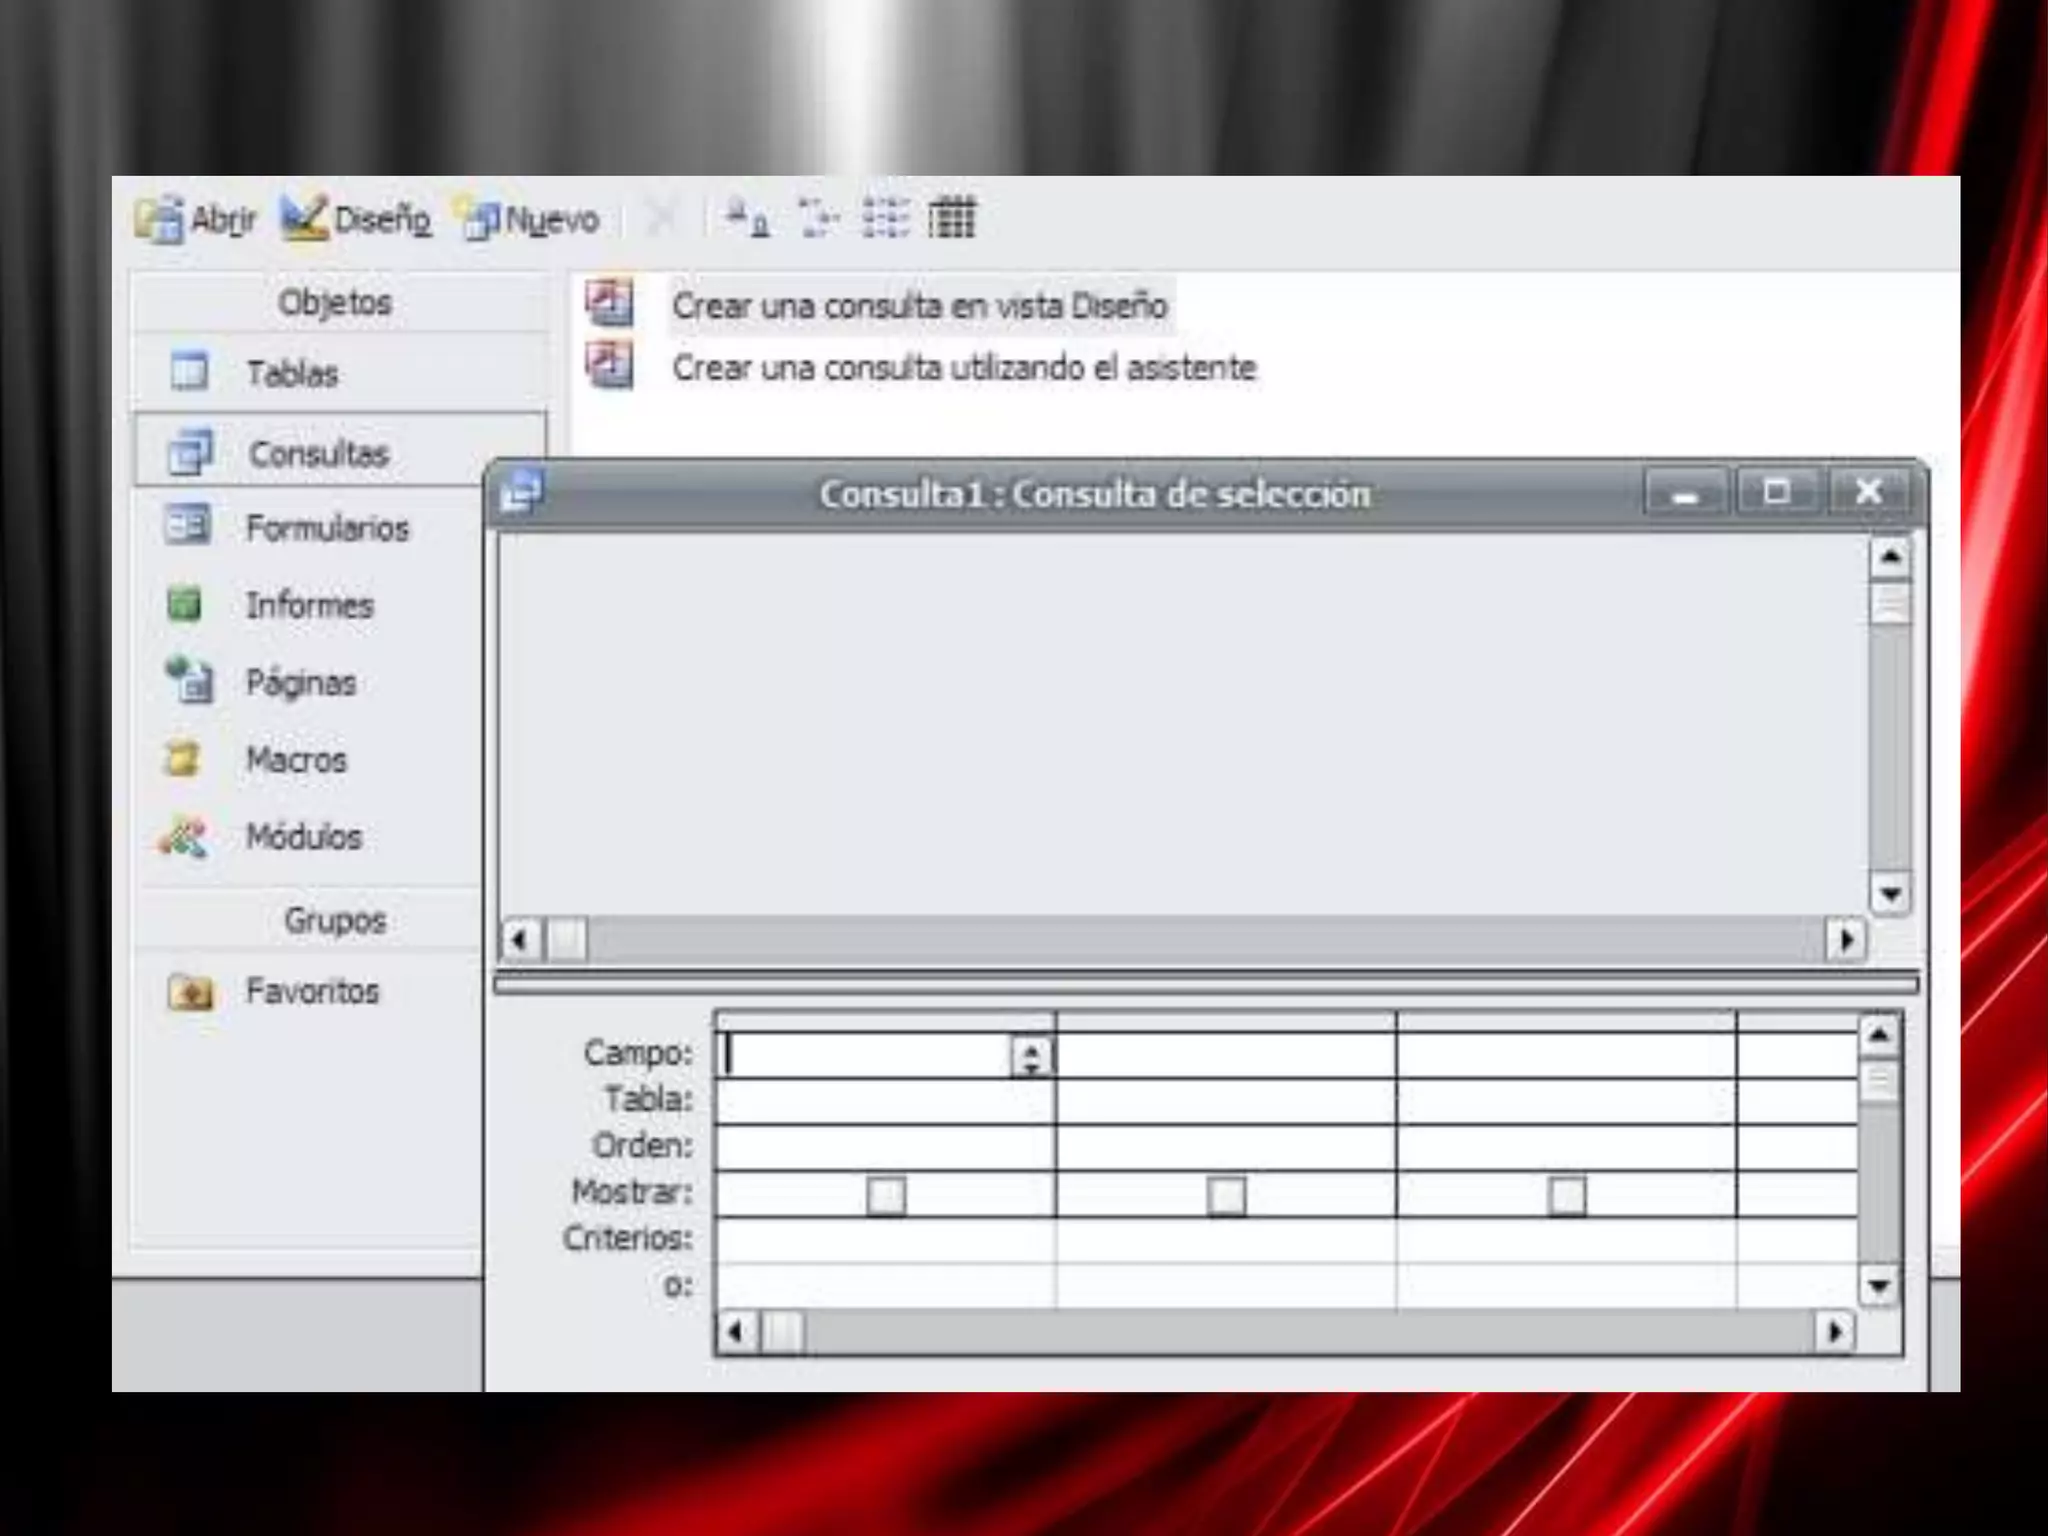Open the Tablas objects section
This screenshot has height=1536, width=2048.
(x=291, y=373)
